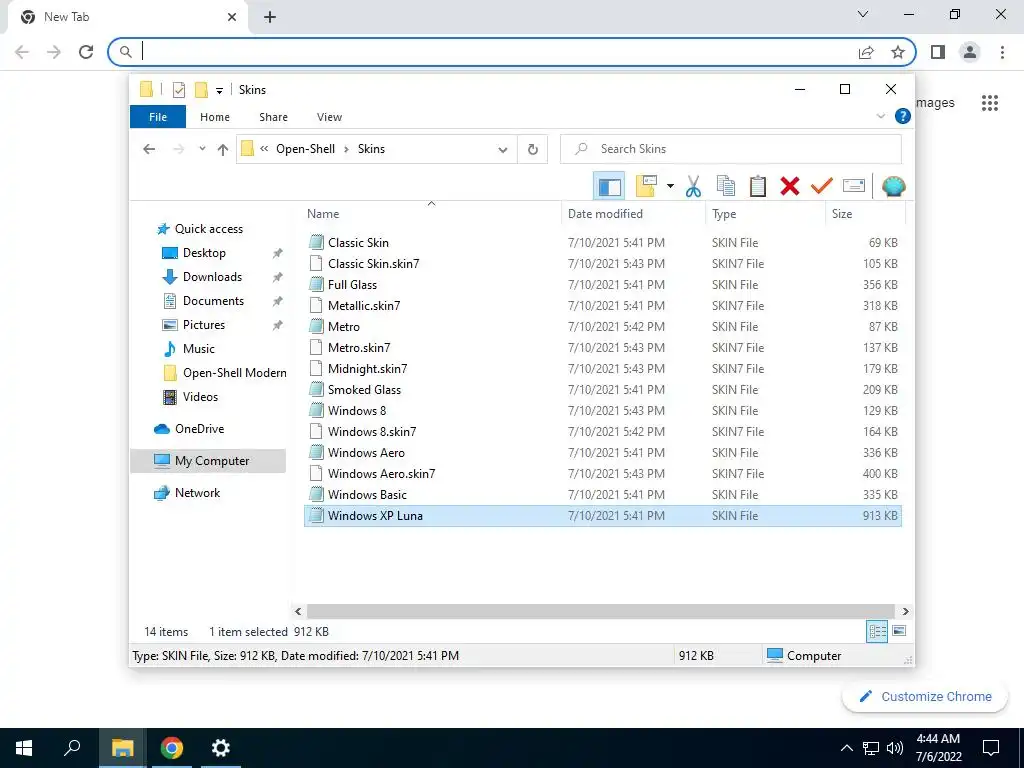
Task: Open recent locations dropdown arrow
Action: (x=202, y=149)
